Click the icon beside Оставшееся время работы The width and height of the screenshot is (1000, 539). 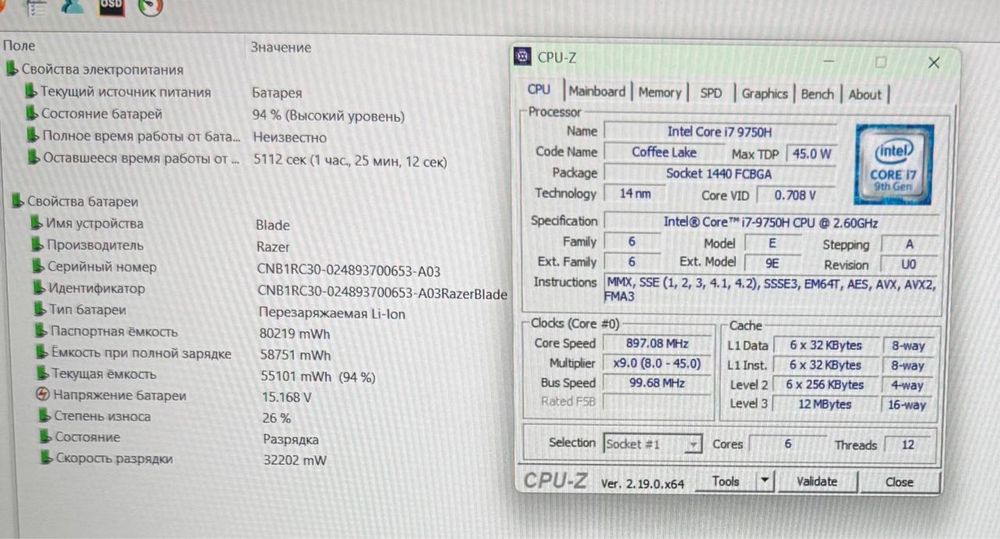tap(34, 157)
